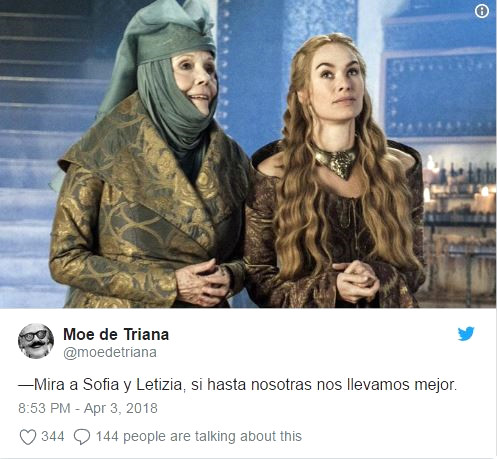Click the 344 likes count
This screenshot has width=498, height=459.
pyautogui.click(x=53, y=436)
